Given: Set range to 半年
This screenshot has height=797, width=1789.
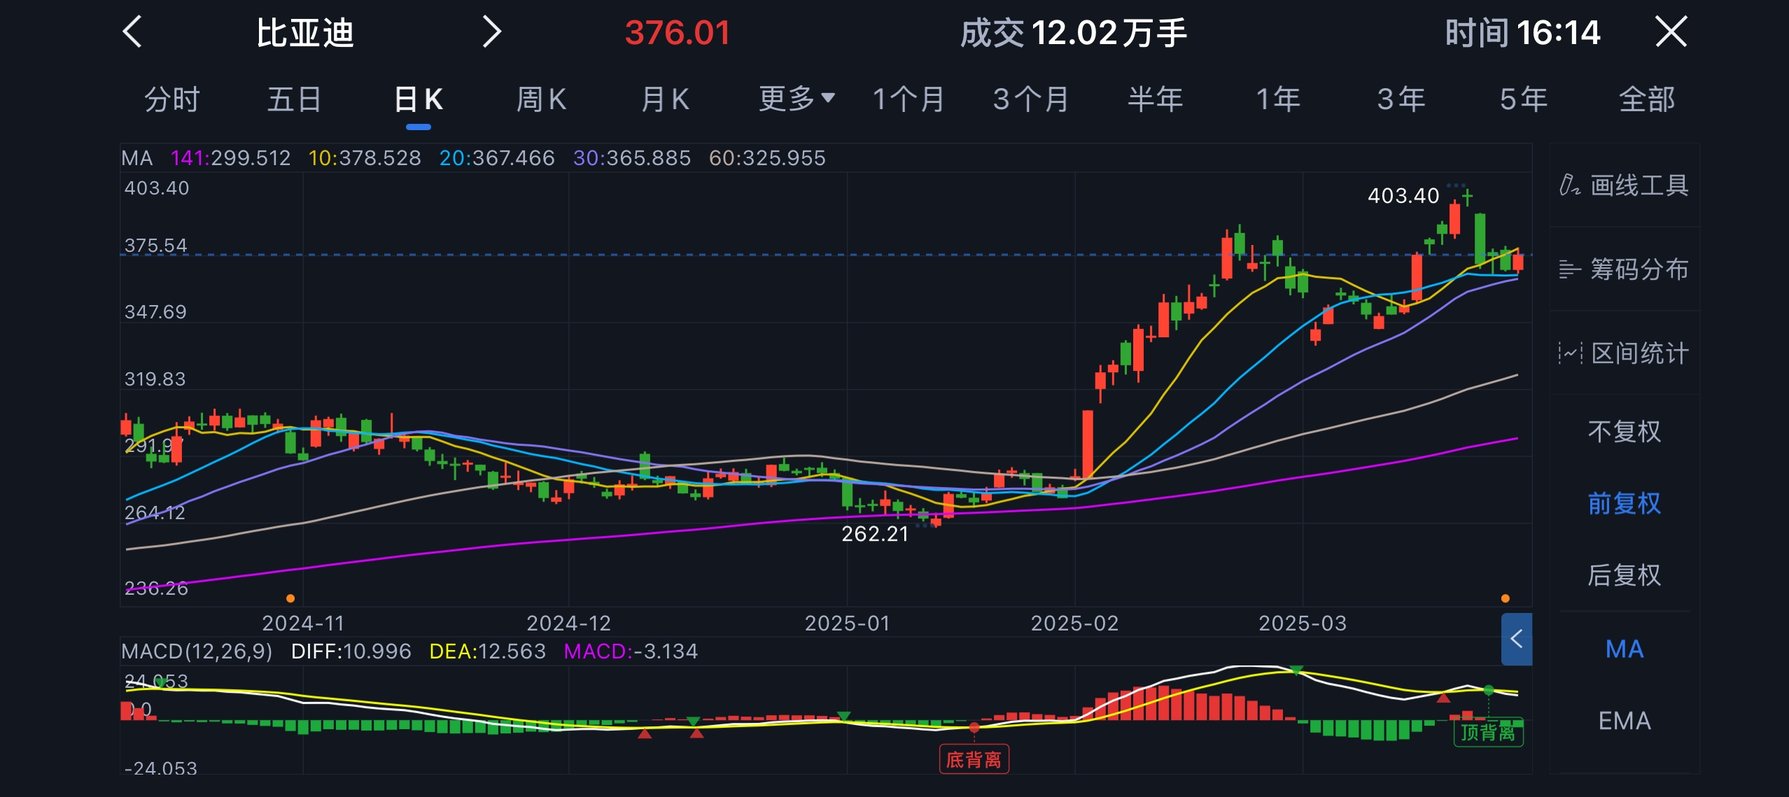Looking at the screenshot, I should [x=1155, y=99].
